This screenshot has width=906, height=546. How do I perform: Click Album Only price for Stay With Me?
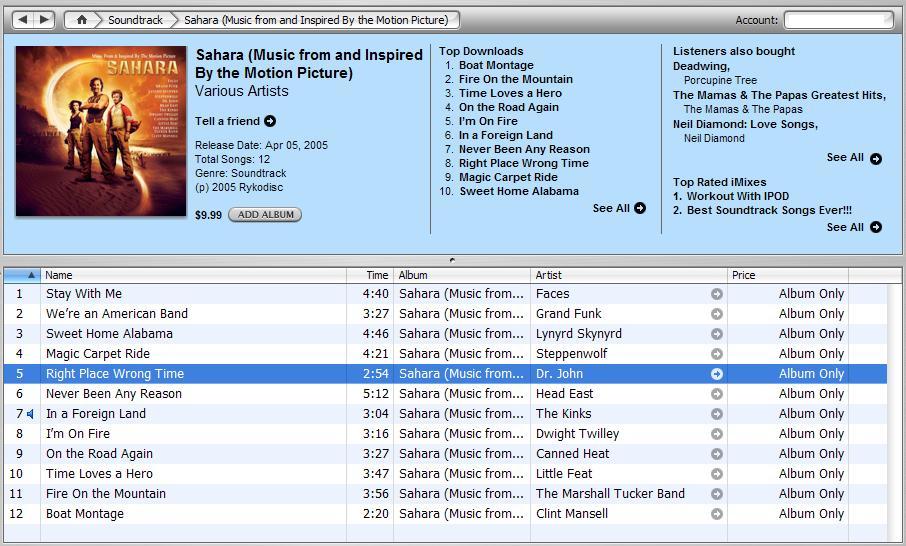coord(811,294)
